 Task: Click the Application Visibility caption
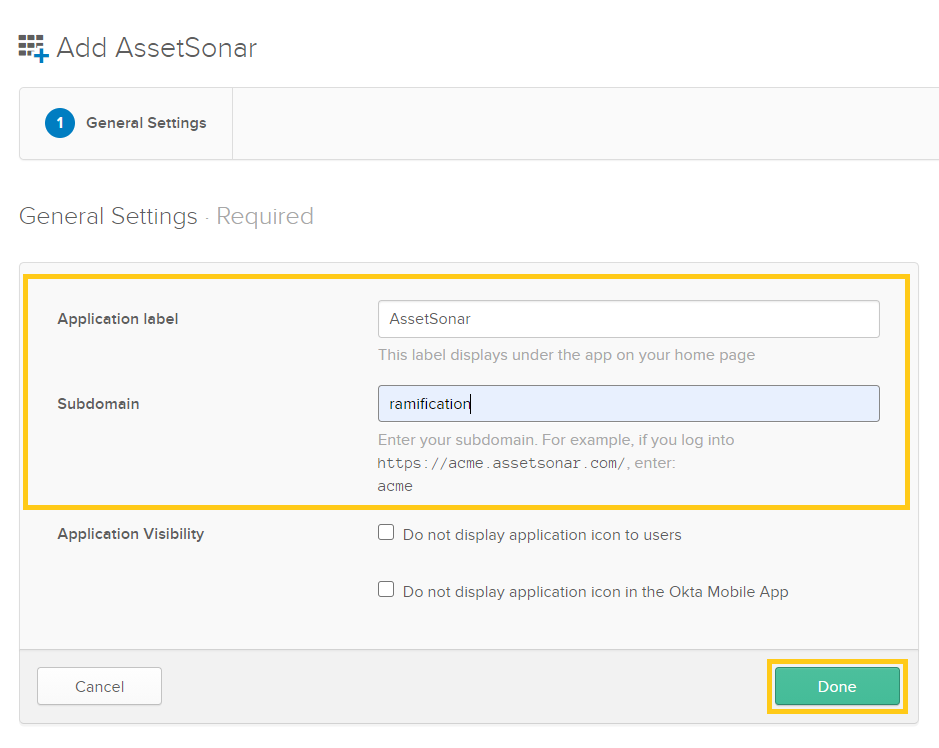pos(131,534)
